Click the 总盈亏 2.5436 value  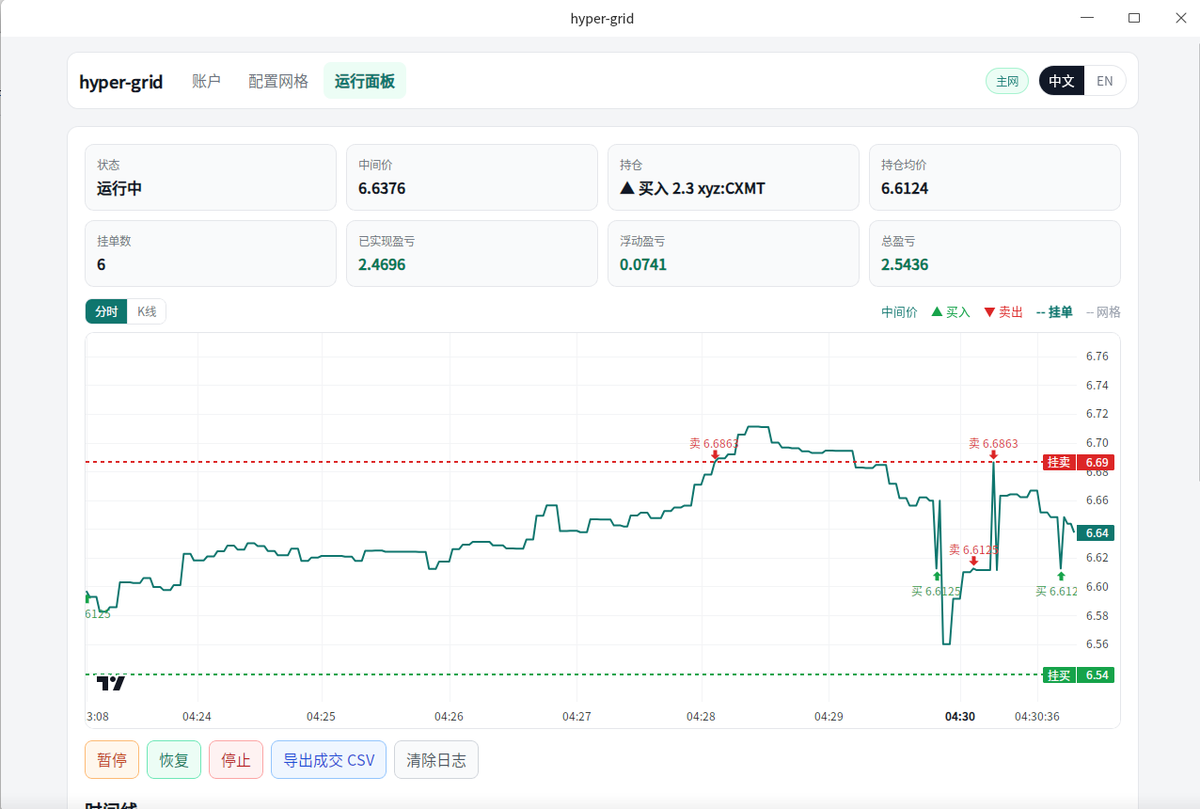pos(905,265)
